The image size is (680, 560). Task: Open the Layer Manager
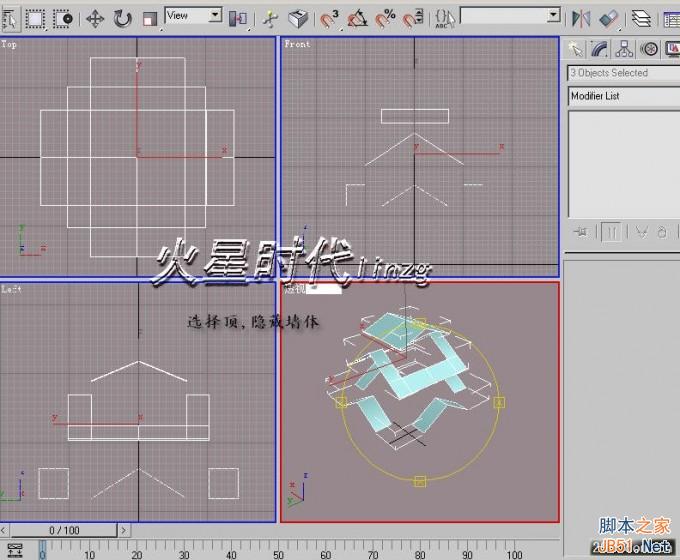coord(641,19)
